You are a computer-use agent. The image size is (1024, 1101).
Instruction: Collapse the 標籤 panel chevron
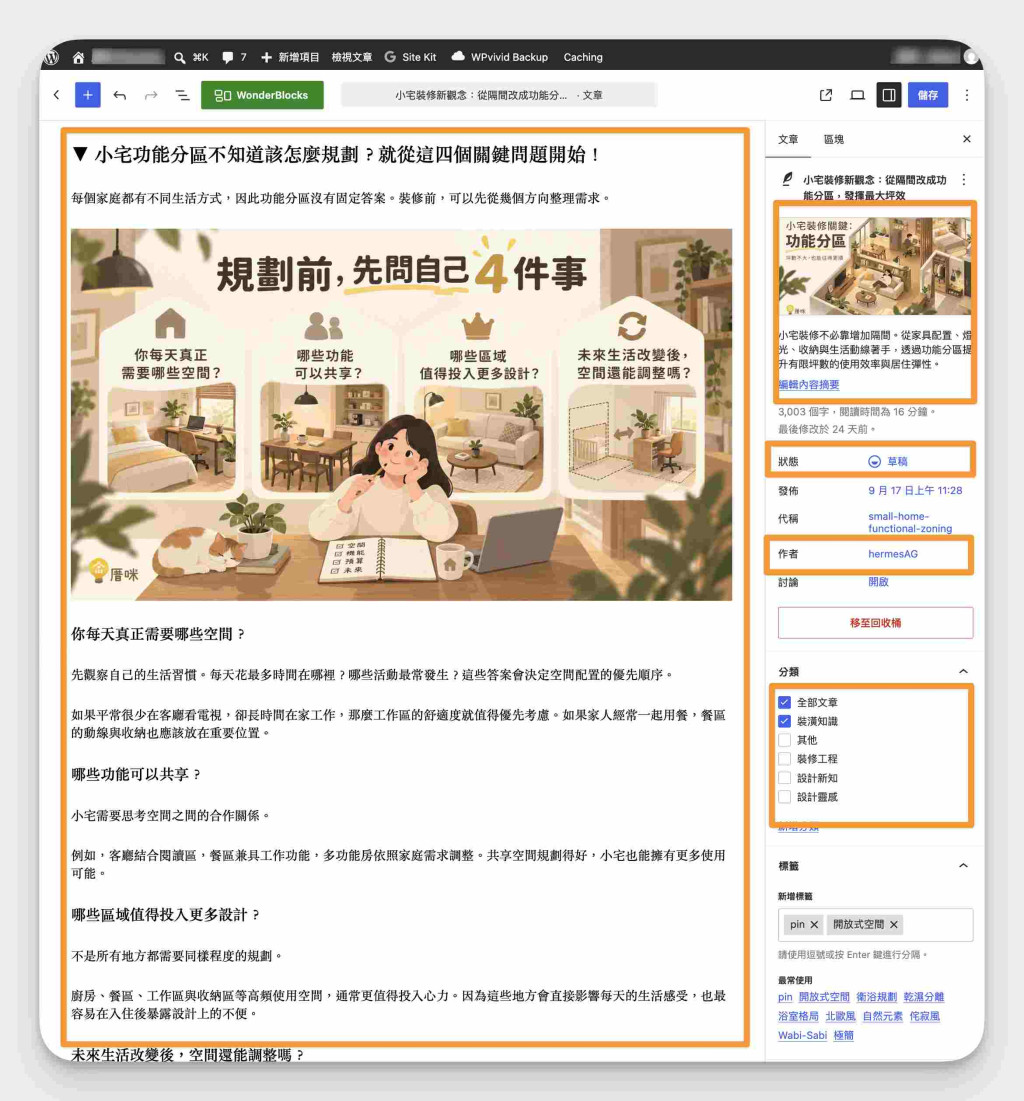point(963,866)
